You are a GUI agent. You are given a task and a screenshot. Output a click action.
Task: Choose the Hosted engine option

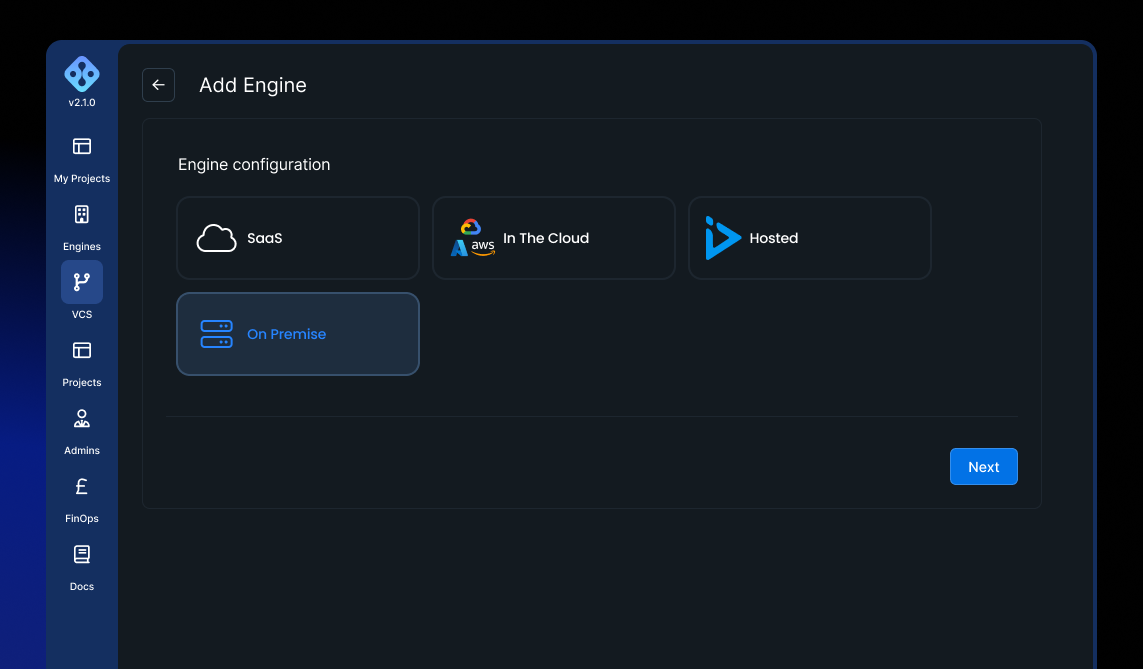[x=810, y=238]
